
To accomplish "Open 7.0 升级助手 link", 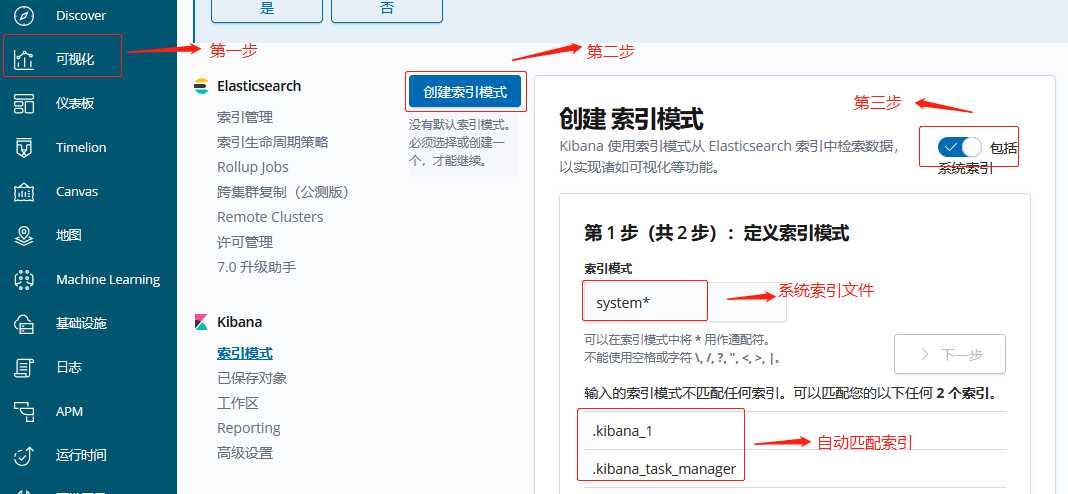I will click(x=257, y=267).
